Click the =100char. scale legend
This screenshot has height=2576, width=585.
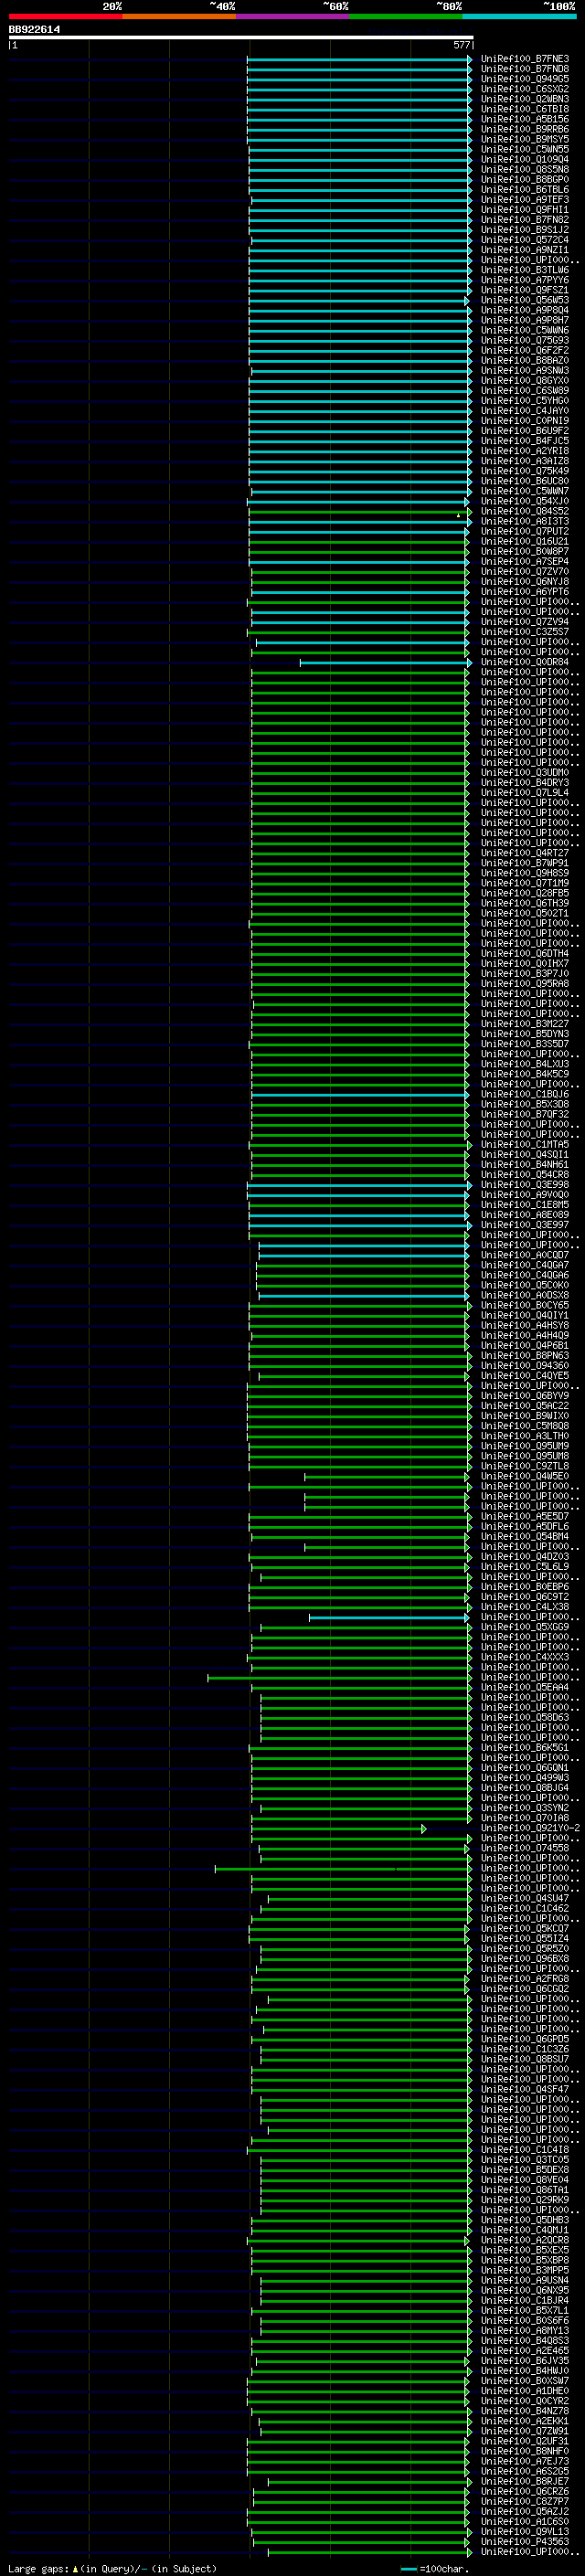pos(433,2569)
